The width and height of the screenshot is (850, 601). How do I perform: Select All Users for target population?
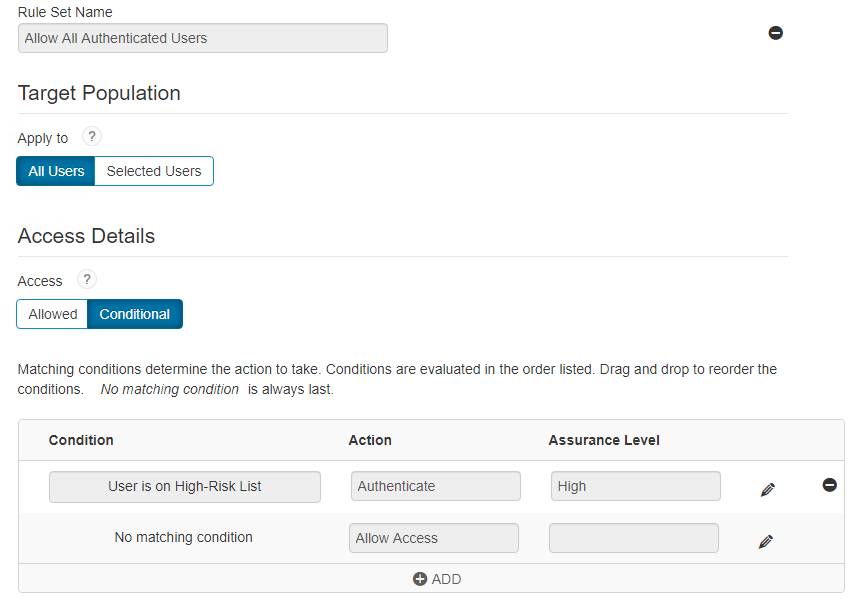(x=56, y=171)
